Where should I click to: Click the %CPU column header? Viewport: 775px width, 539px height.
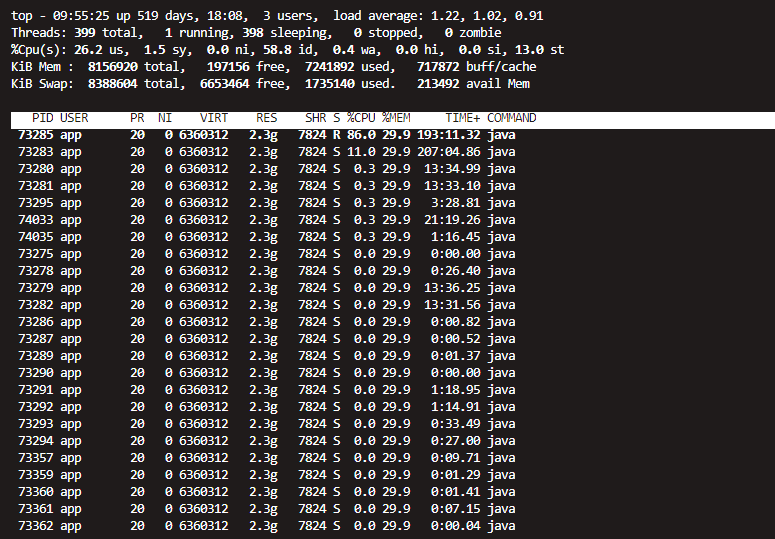click(x=361, y=118)
